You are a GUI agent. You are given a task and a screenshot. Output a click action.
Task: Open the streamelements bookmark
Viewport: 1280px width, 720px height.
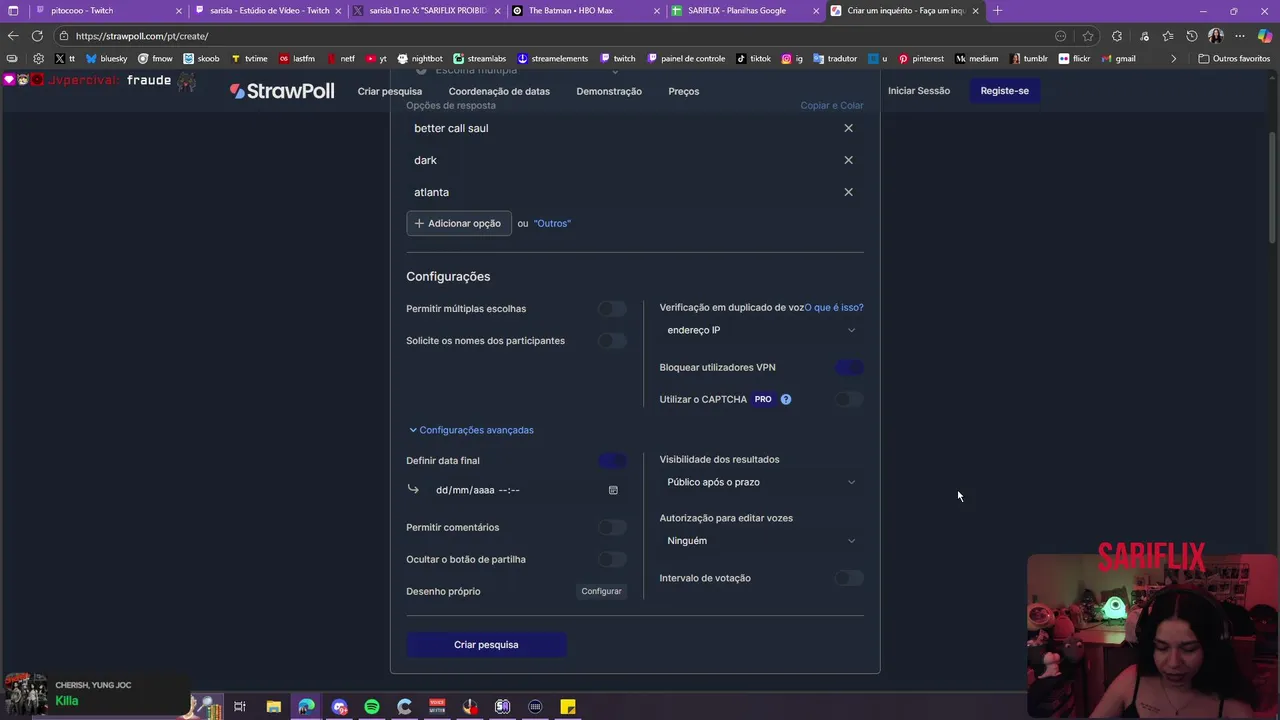pyautogui.click(x=552, y=59)
